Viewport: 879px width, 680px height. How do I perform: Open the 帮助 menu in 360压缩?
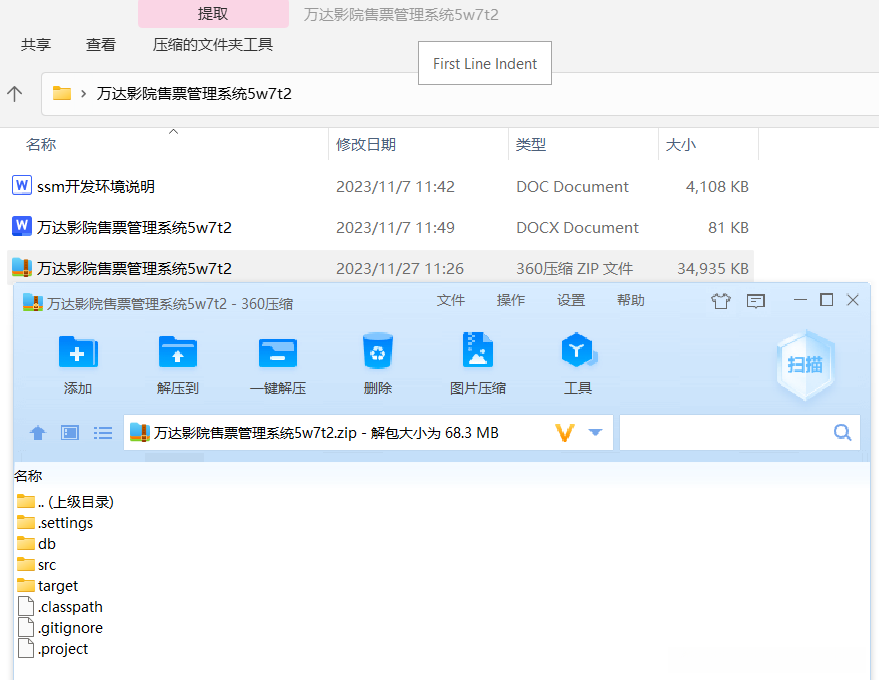pyautogui.click(x=631, y=300)
